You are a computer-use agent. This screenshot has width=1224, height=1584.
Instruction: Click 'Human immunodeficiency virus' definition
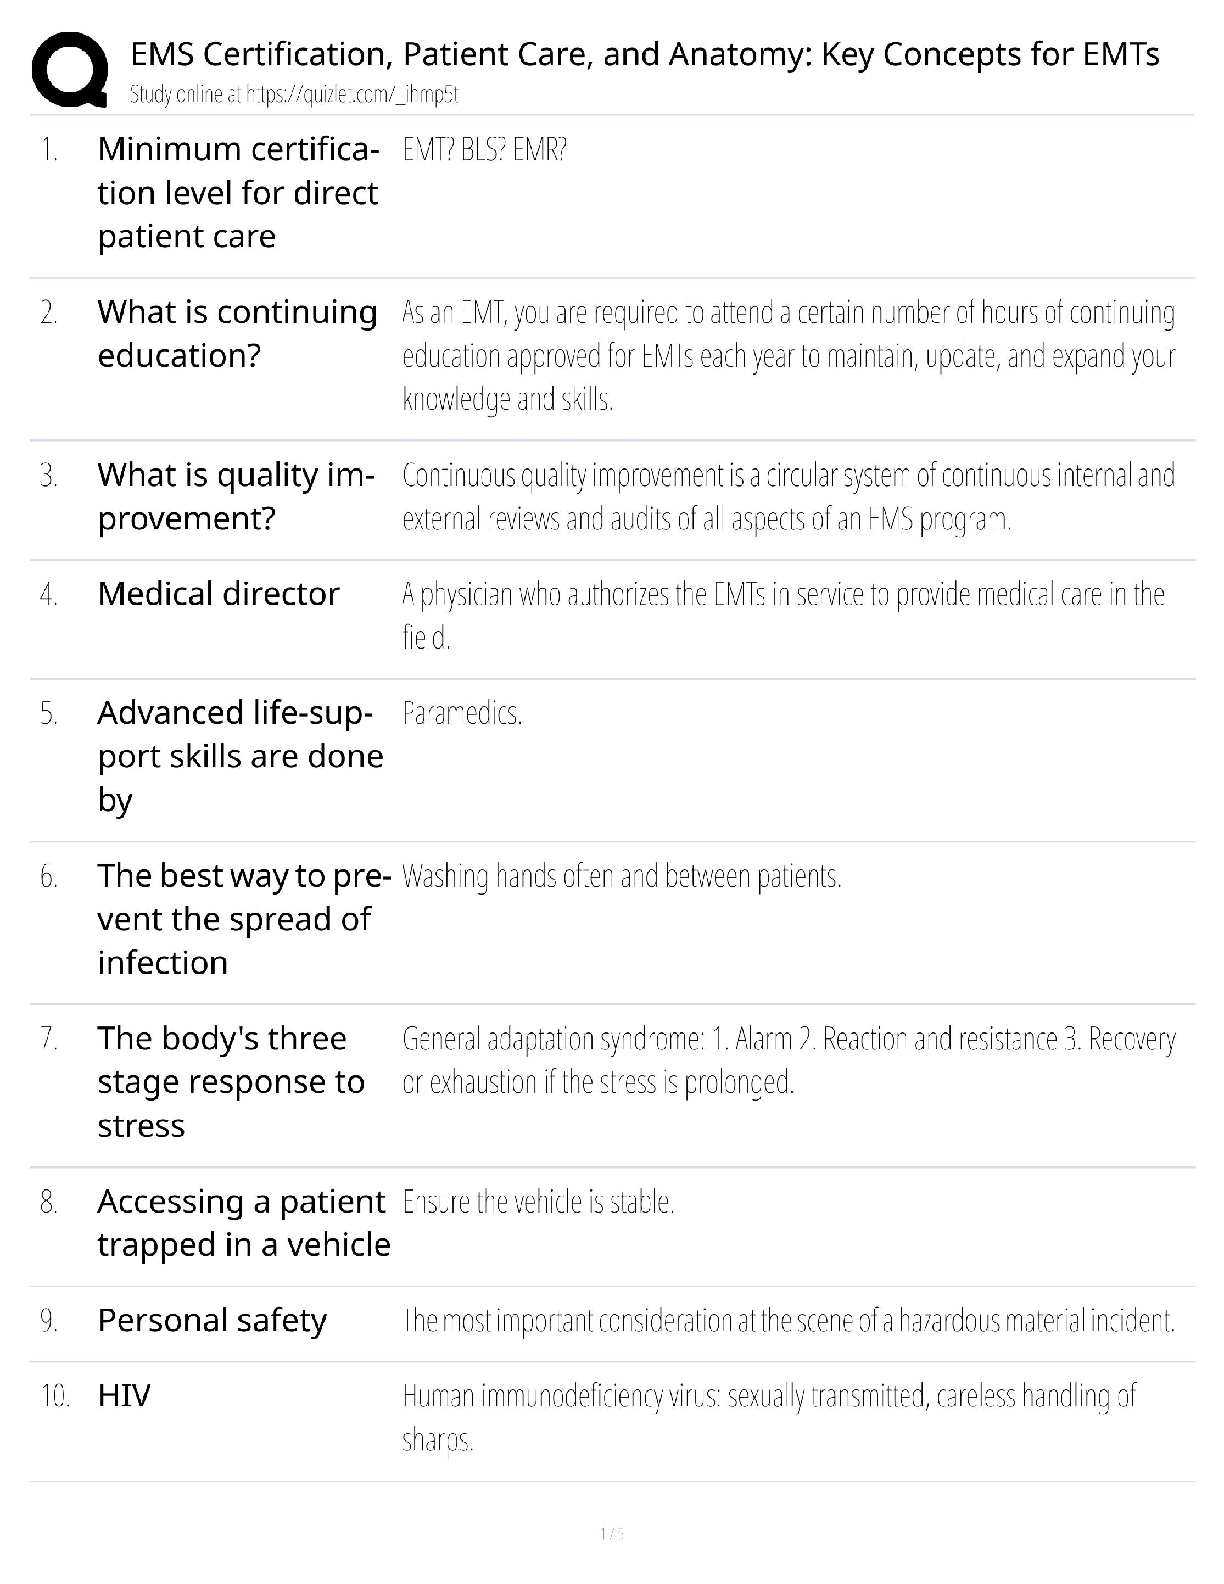pyautogui.click(x=768, y=1417)
